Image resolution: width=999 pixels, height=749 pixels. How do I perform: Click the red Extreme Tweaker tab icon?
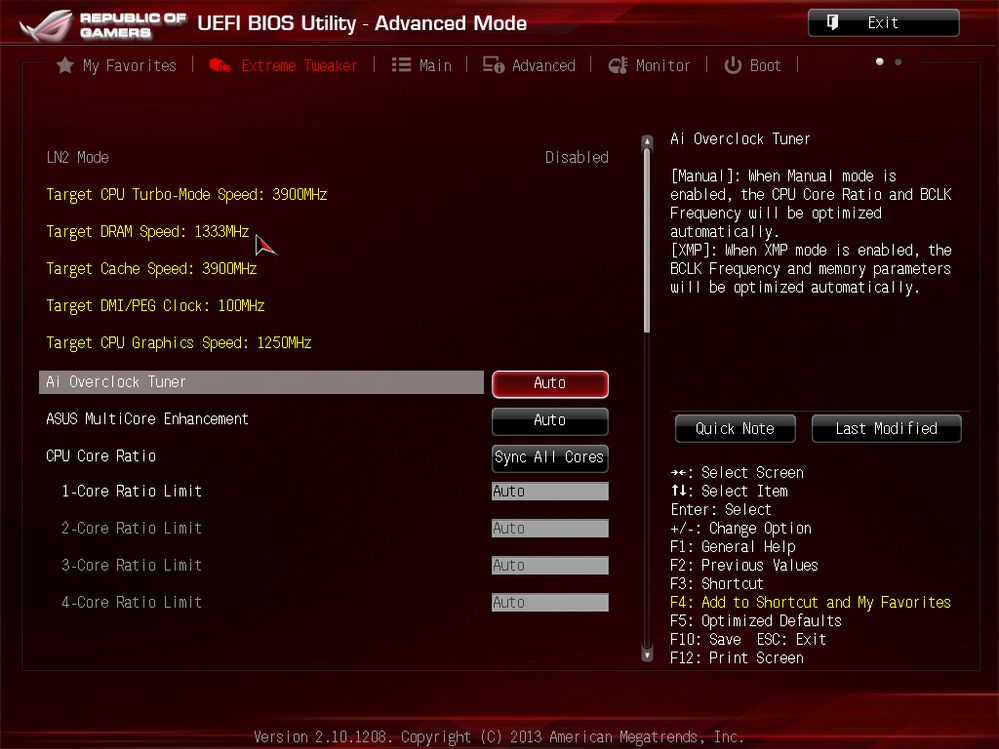point(220,65)
